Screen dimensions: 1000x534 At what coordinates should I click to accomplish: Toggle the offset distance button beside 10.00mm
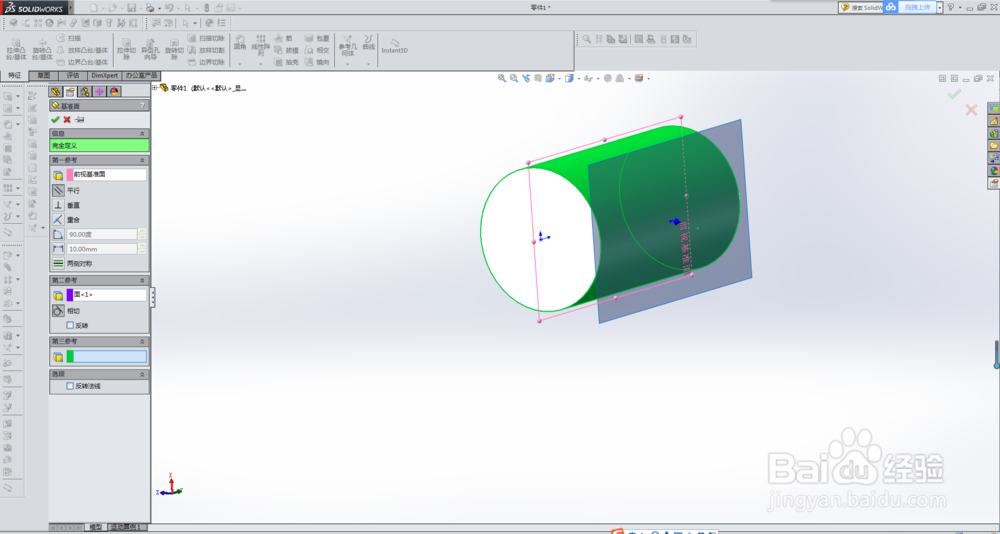click(x=58, y=249)
